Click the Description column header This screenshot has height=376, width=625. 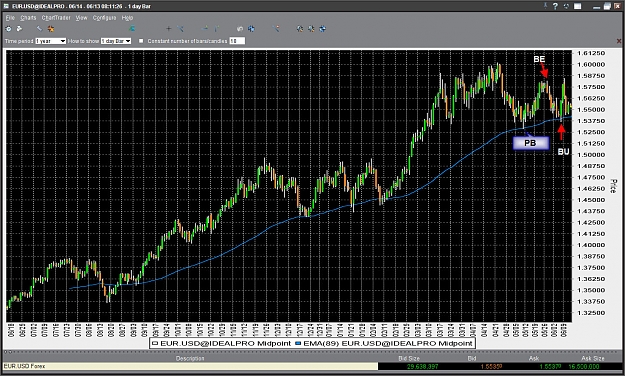tap(190, 358)
